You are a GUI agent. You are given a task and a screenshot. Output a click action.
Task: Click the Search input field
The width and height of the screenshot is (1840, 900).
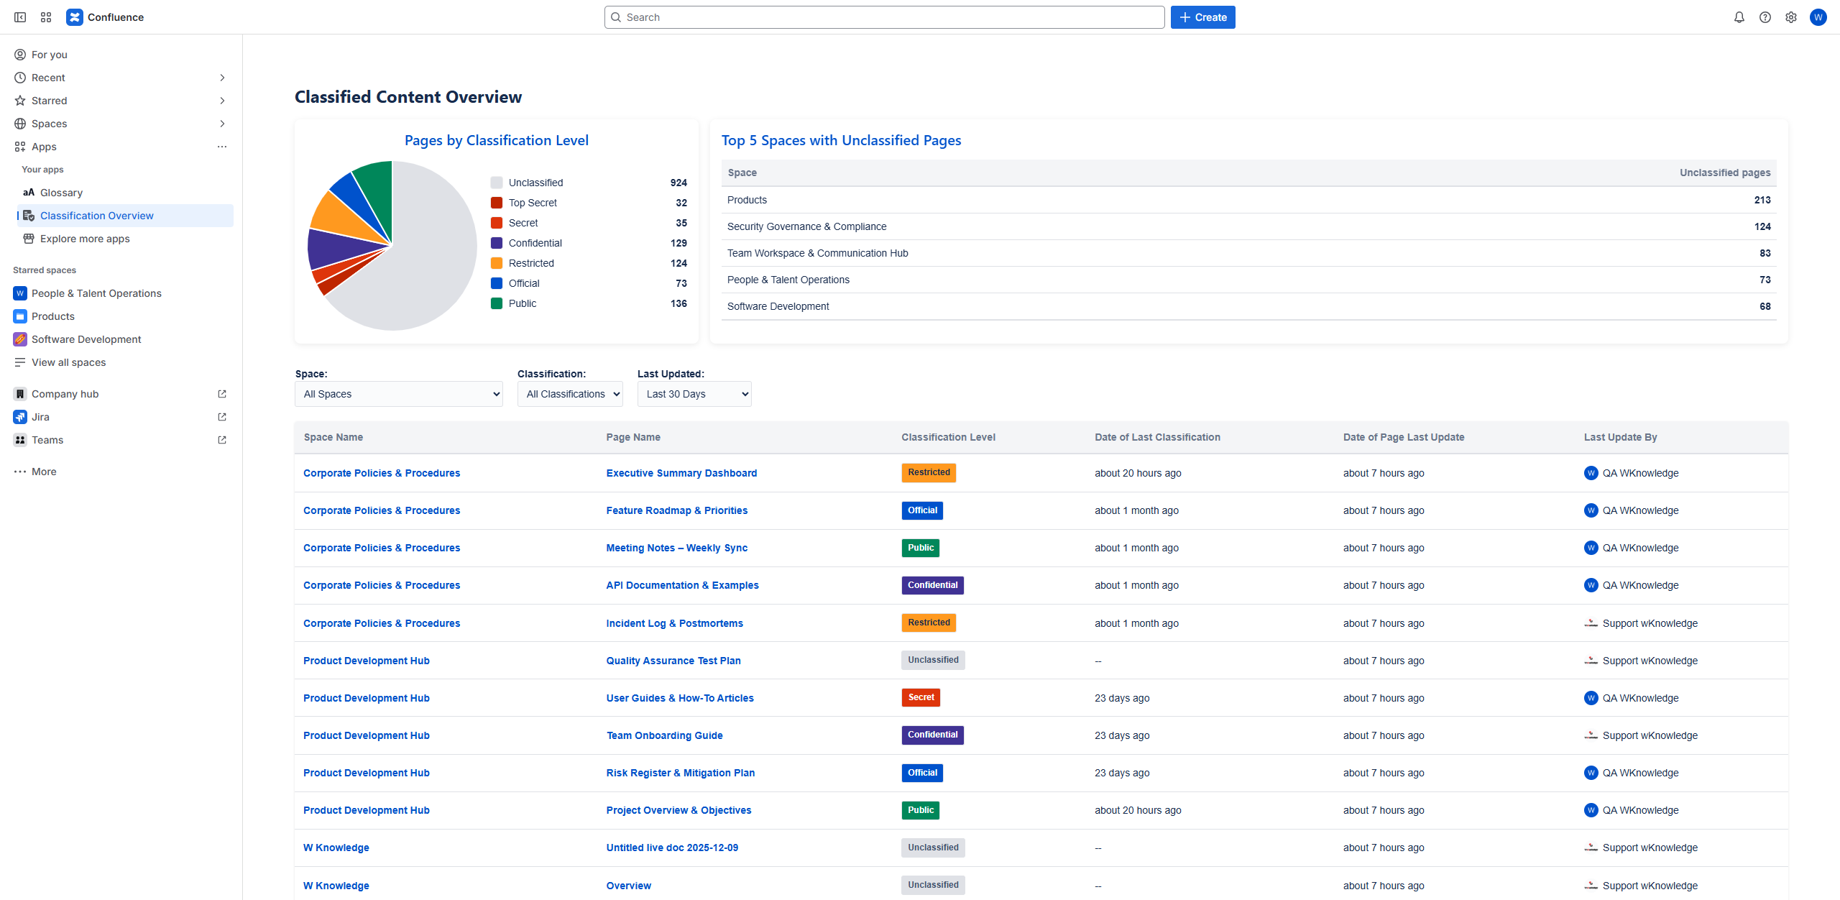click(x=884, y=17)
